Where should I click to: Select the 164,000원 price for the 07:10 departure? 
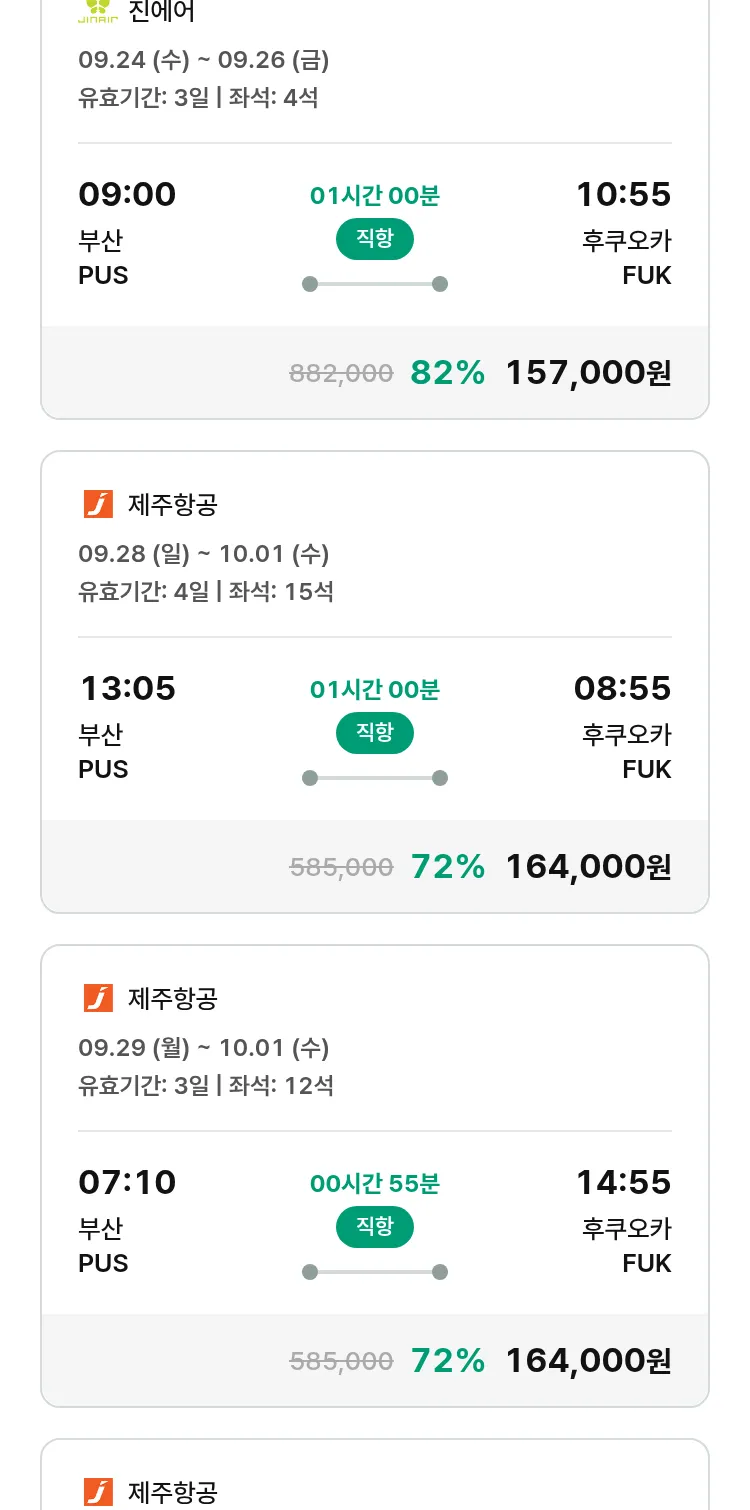(x=588, y=1361)
